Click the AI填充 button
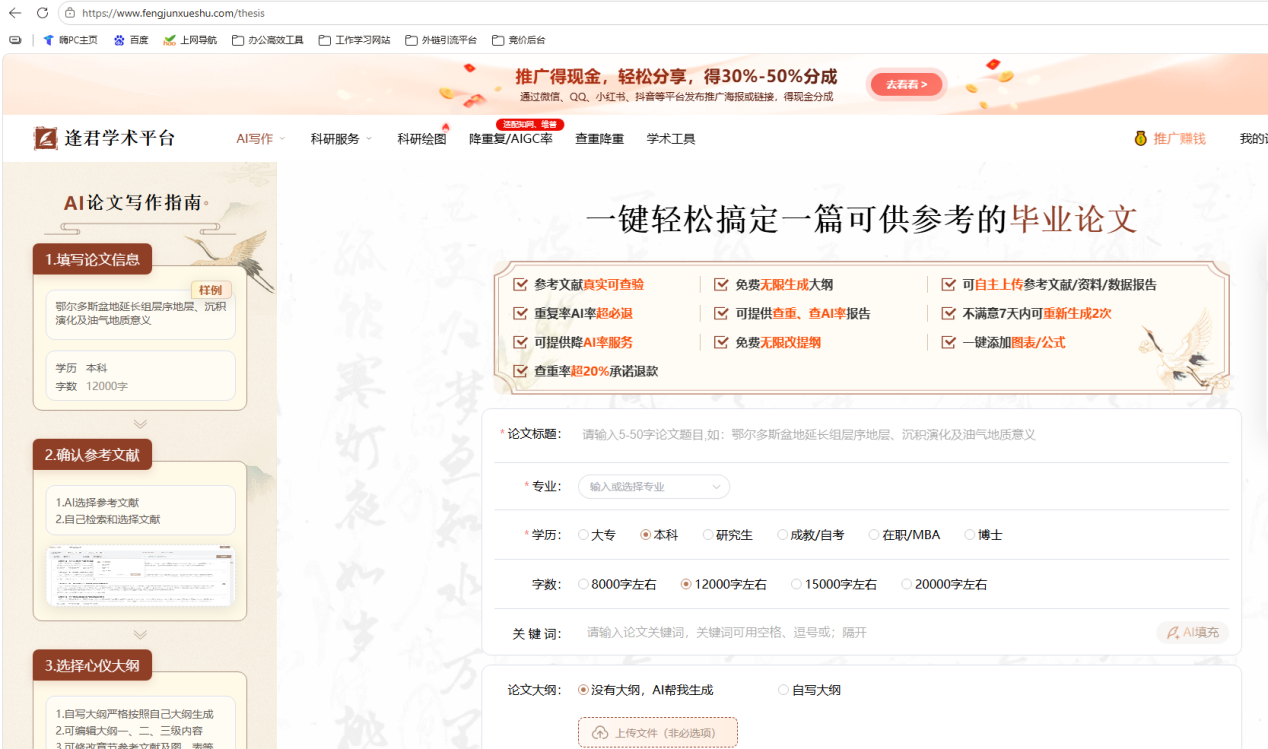The width and height of the screenshot is (1268, 749). (1193, 633)
